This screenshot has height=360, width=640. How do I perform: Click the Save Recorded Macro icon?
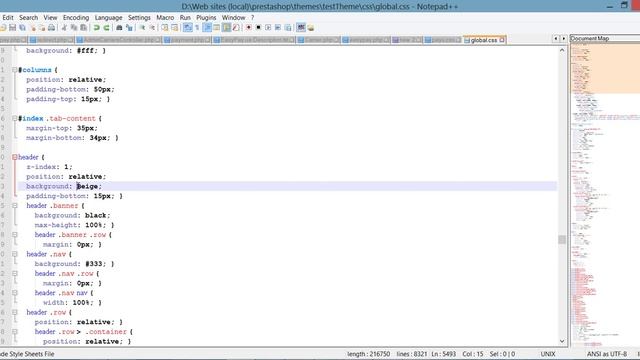(288, 27)
